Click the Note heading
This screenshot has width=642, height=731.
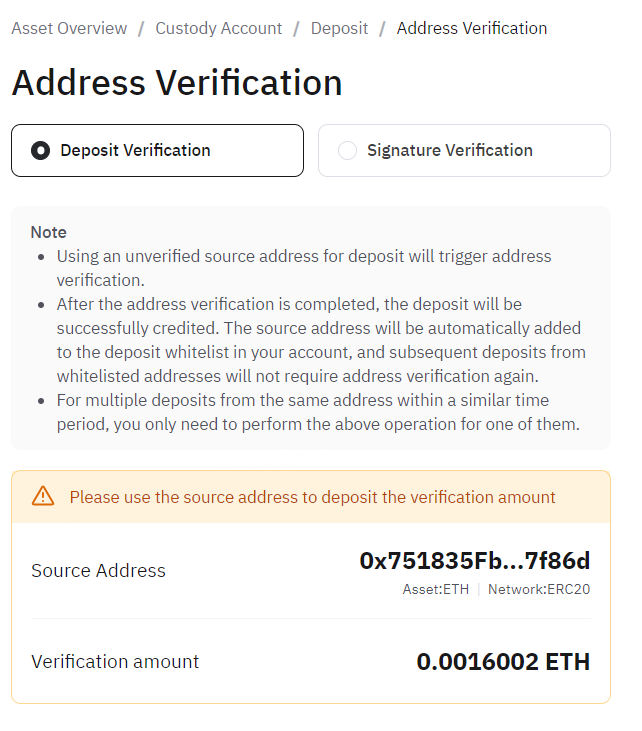[x=49, y=232]
